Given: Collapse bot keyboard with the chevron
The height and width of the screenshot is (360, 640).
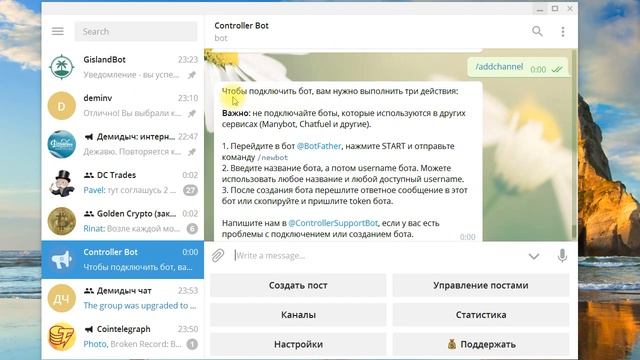Looking at the screenshot, I should click(534, 256).
